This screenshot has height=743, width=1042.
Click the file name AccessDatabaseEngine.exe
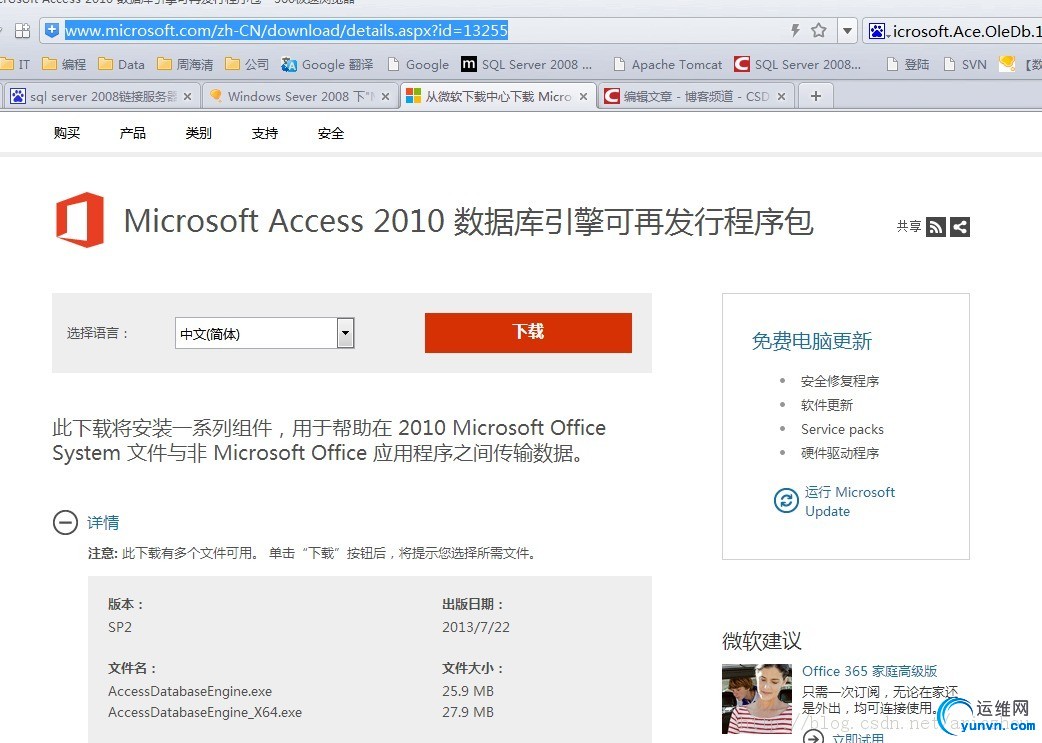point(190,690)
